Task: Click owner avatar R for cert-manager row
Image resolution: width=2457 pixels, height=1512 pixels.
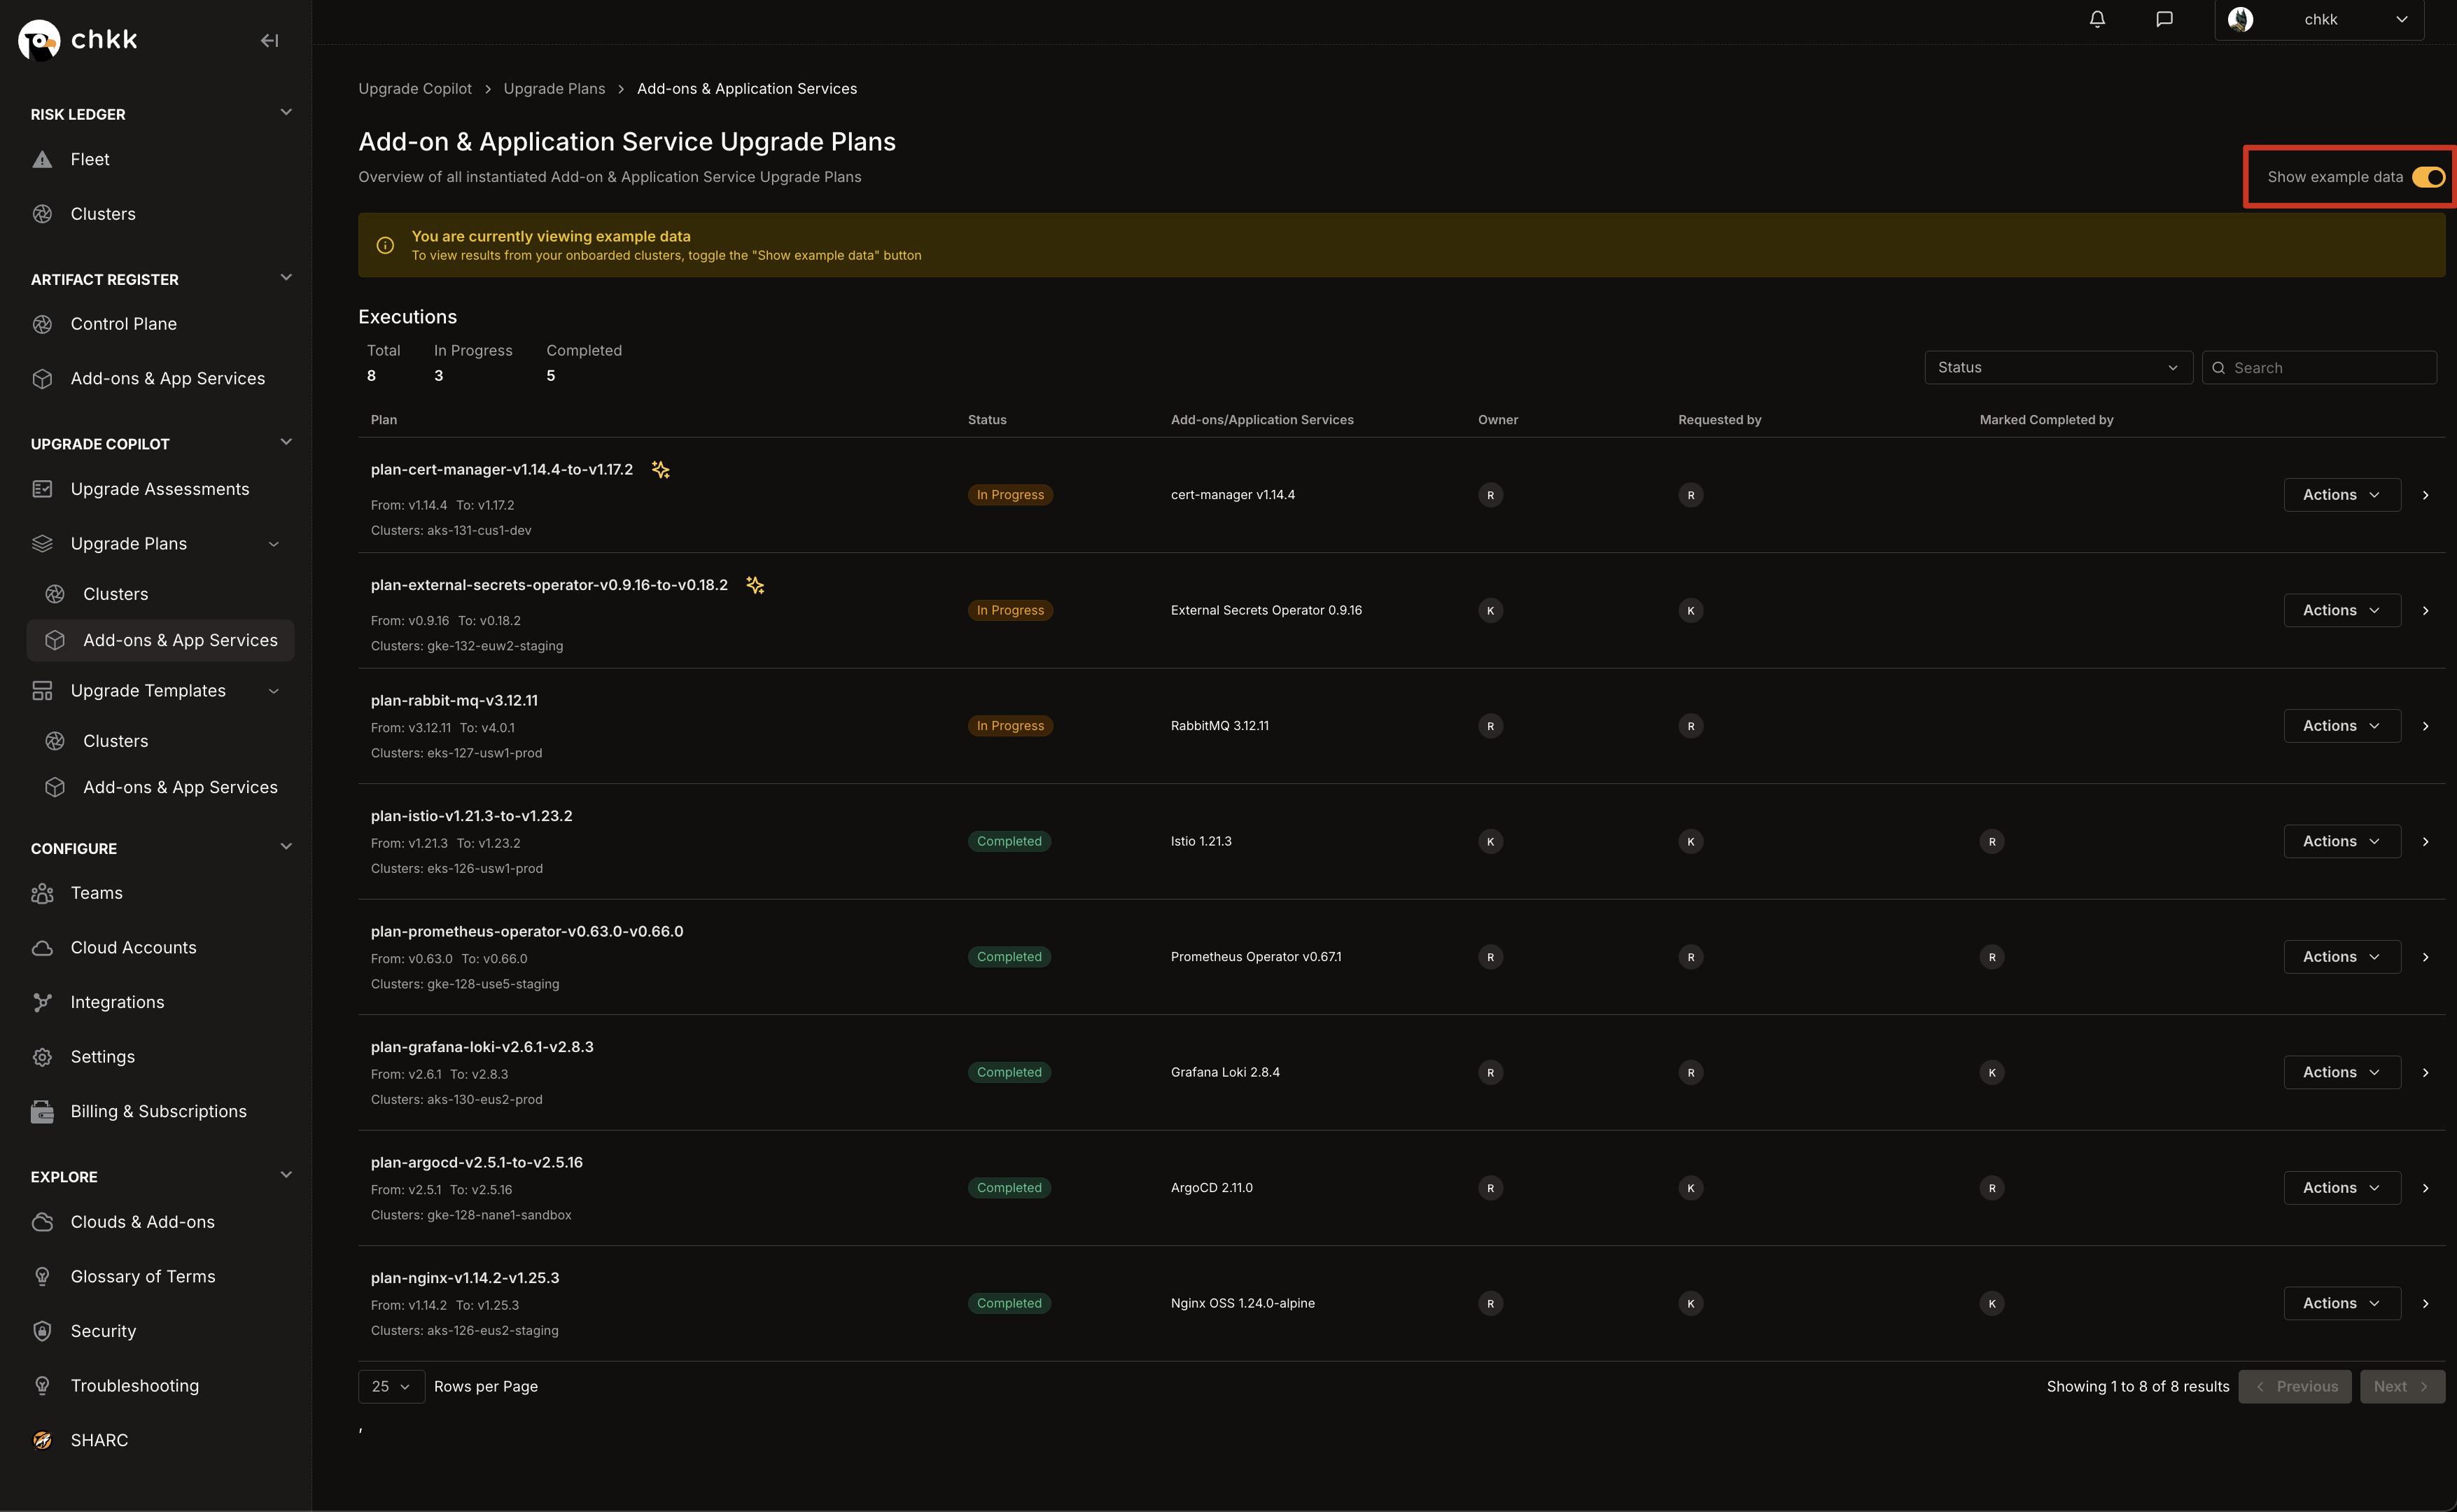Action: [x=1490, y=495]
